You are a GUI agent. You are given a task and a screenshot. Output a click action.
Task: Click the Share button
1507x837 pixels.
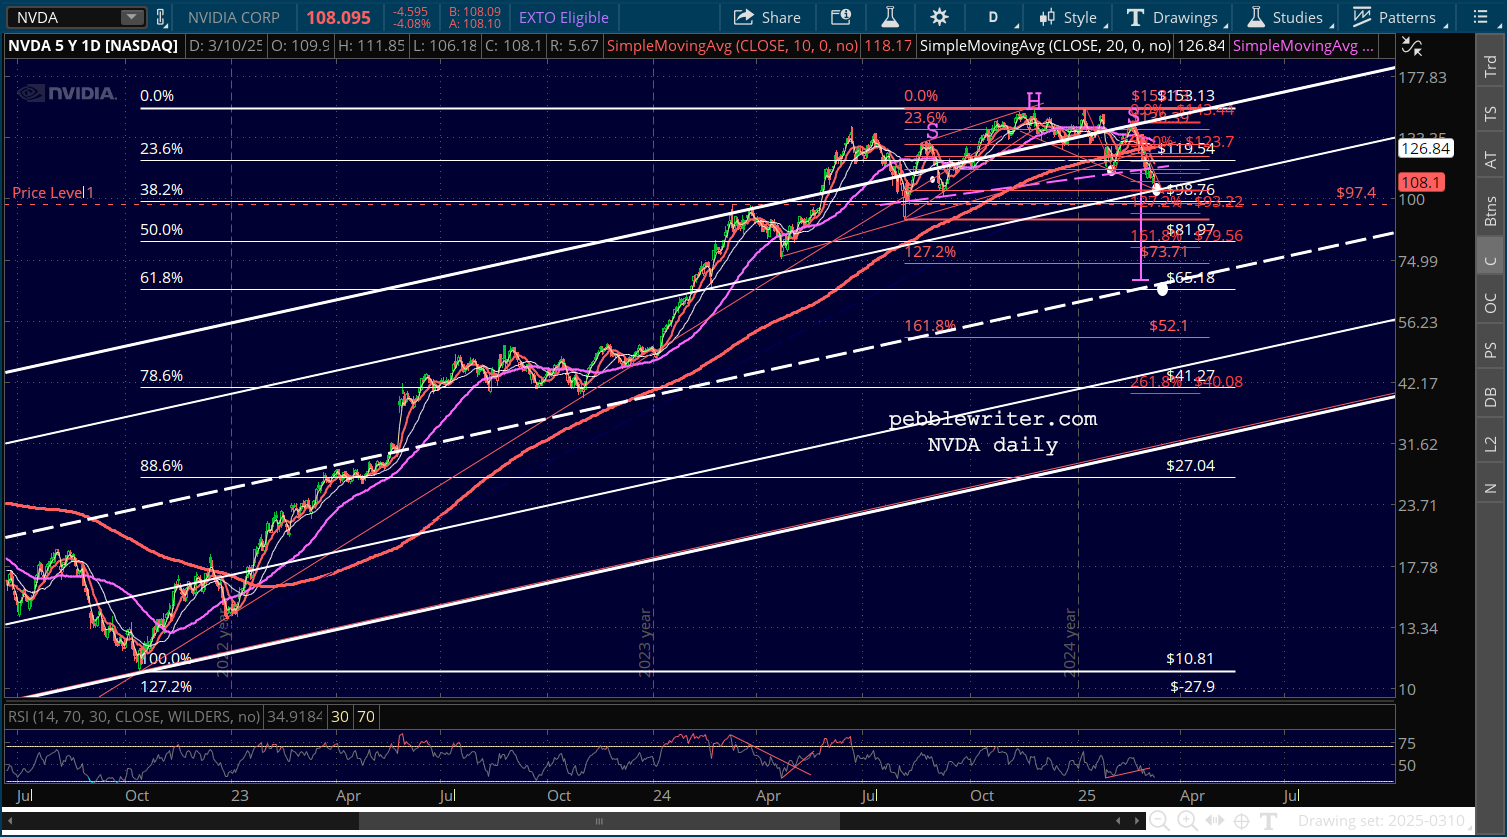click(x=768, y=17)
